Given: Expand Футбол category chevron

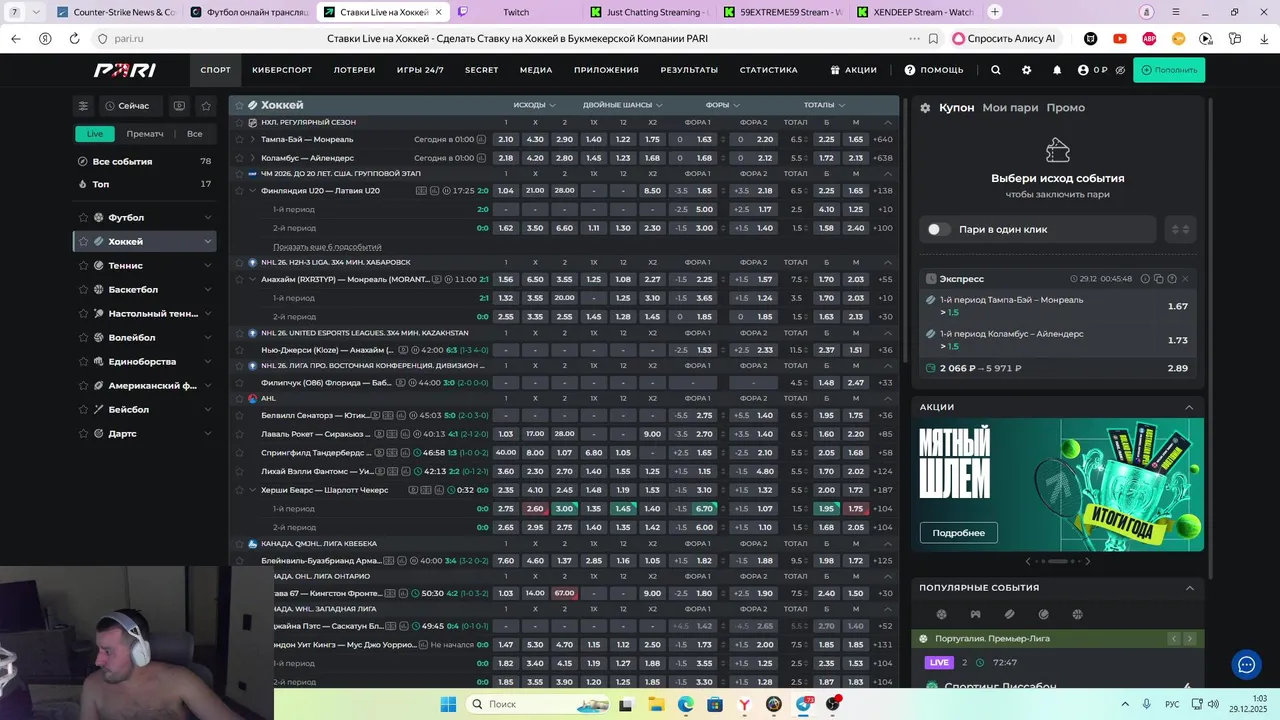Looking at the screenshot, I should coord(208,217).
